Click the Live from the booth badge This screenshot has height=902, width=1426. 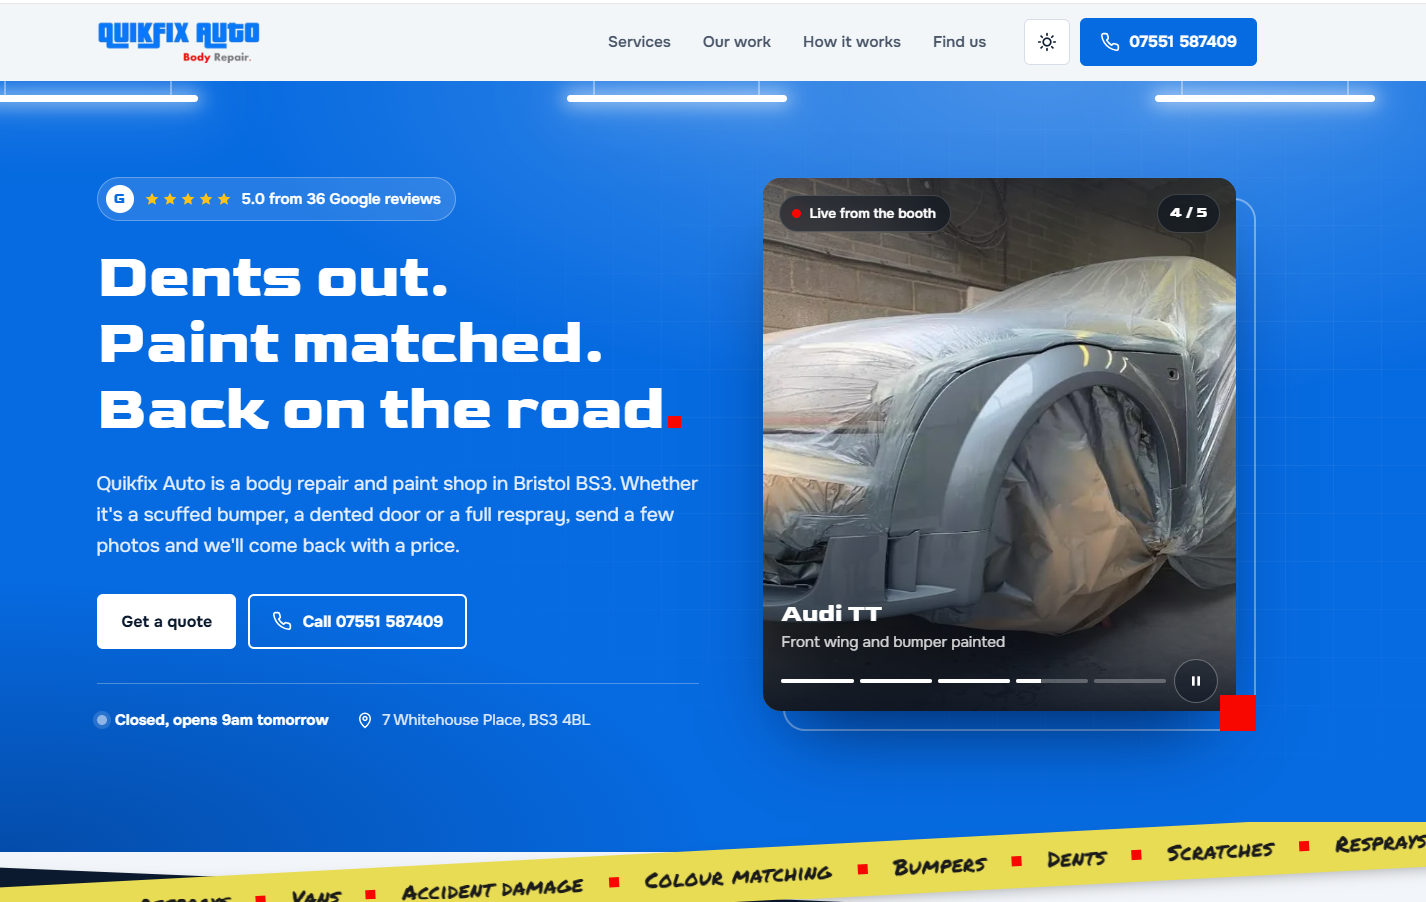click(864, 213)
